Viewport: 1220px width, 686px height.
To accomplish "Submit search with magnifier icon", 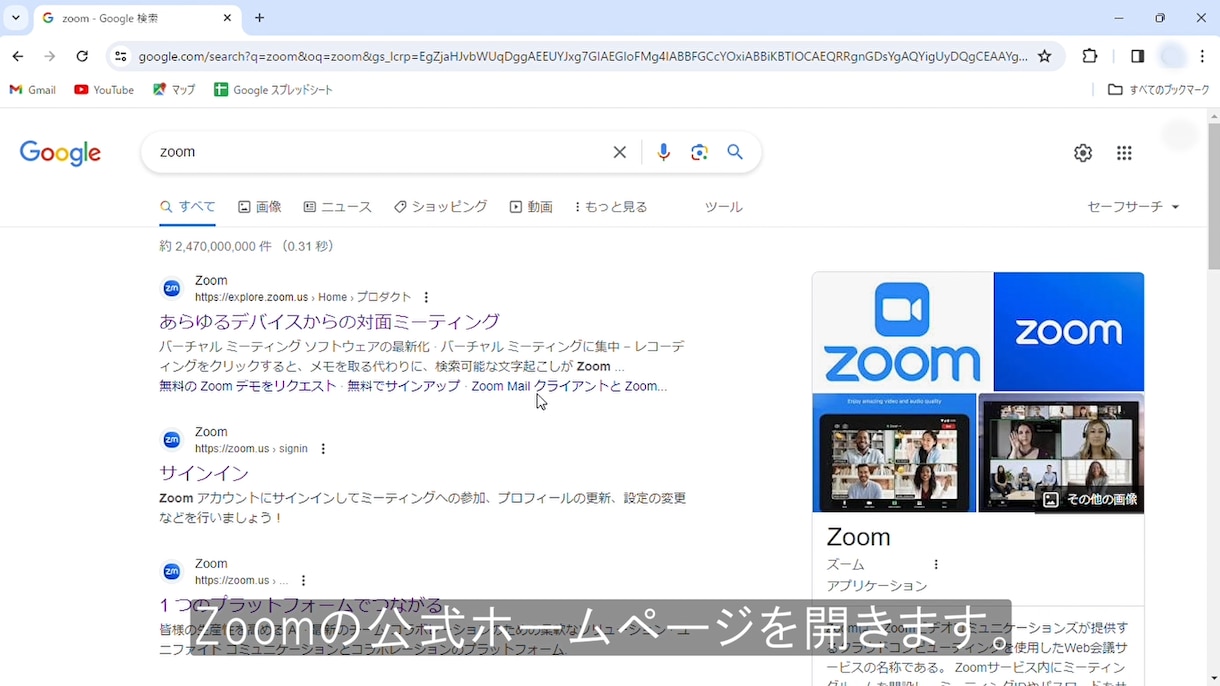I will [735, 152].
